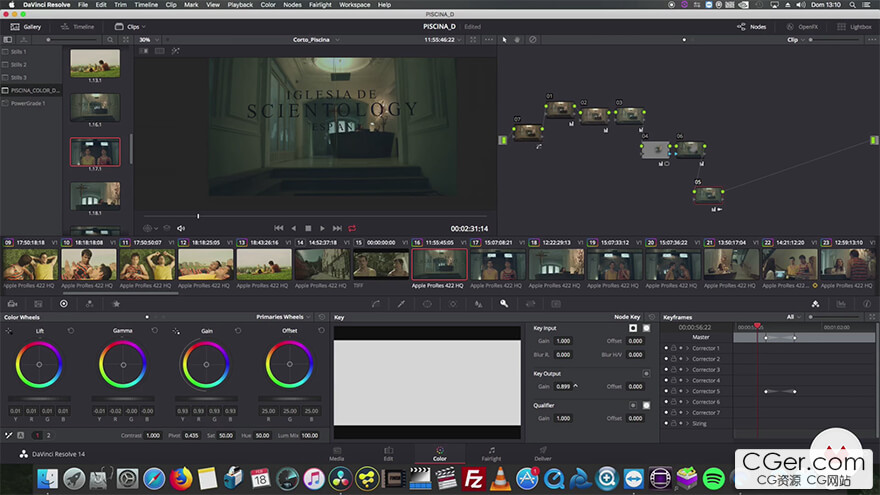Reset the Offset color wheel
The height and width of the screenshot is (495, 880).
coord(321,331)
